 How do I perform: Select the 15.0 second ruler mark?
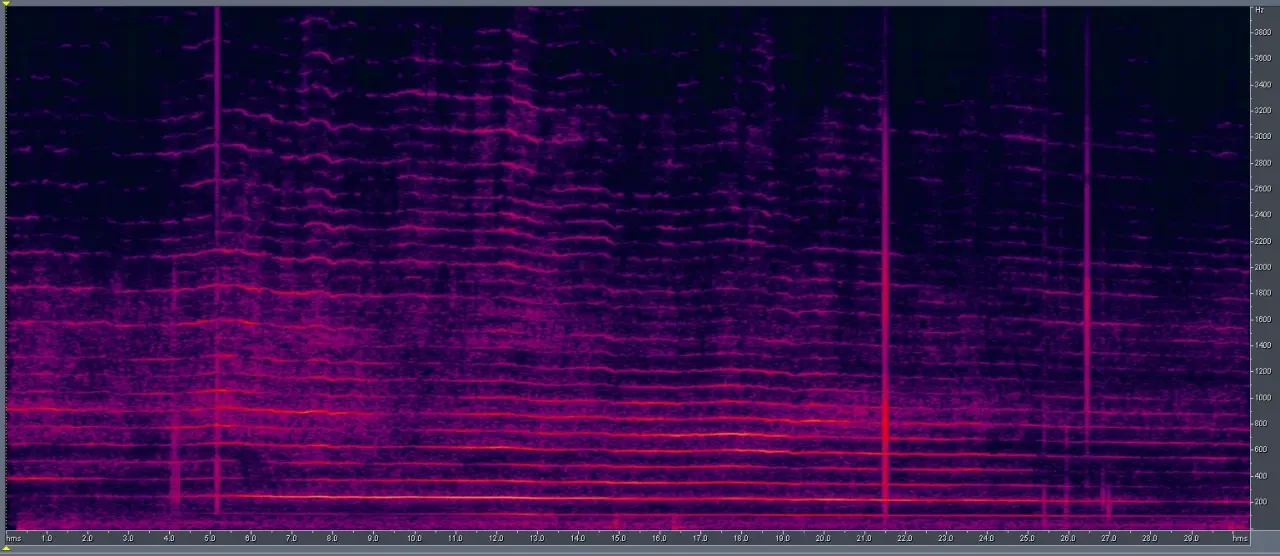tap(618, 538)
